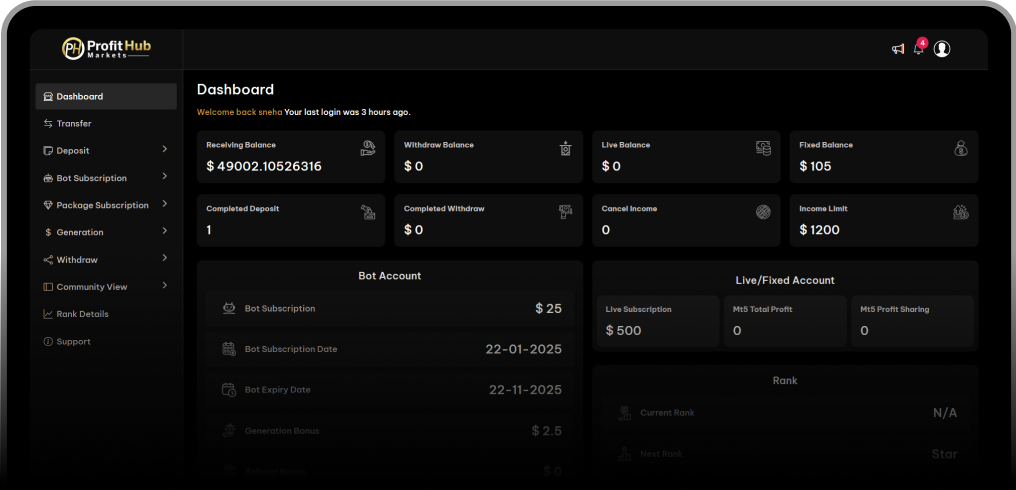Viewport: 1016px width, 490px height.
Task: Select Transfer in the sidebar
Action: click(x=74, y=124)
